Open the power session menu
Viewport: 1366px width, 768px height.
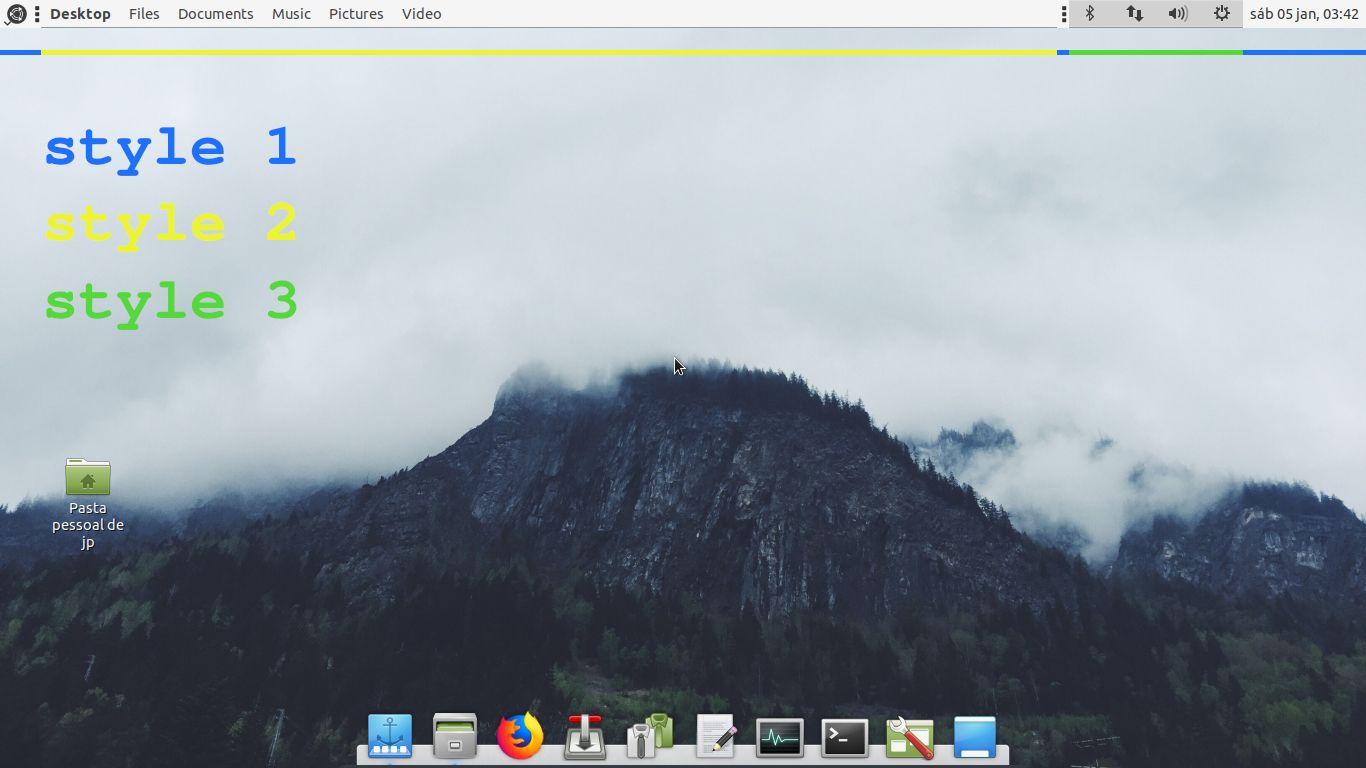coord(1221,14)
